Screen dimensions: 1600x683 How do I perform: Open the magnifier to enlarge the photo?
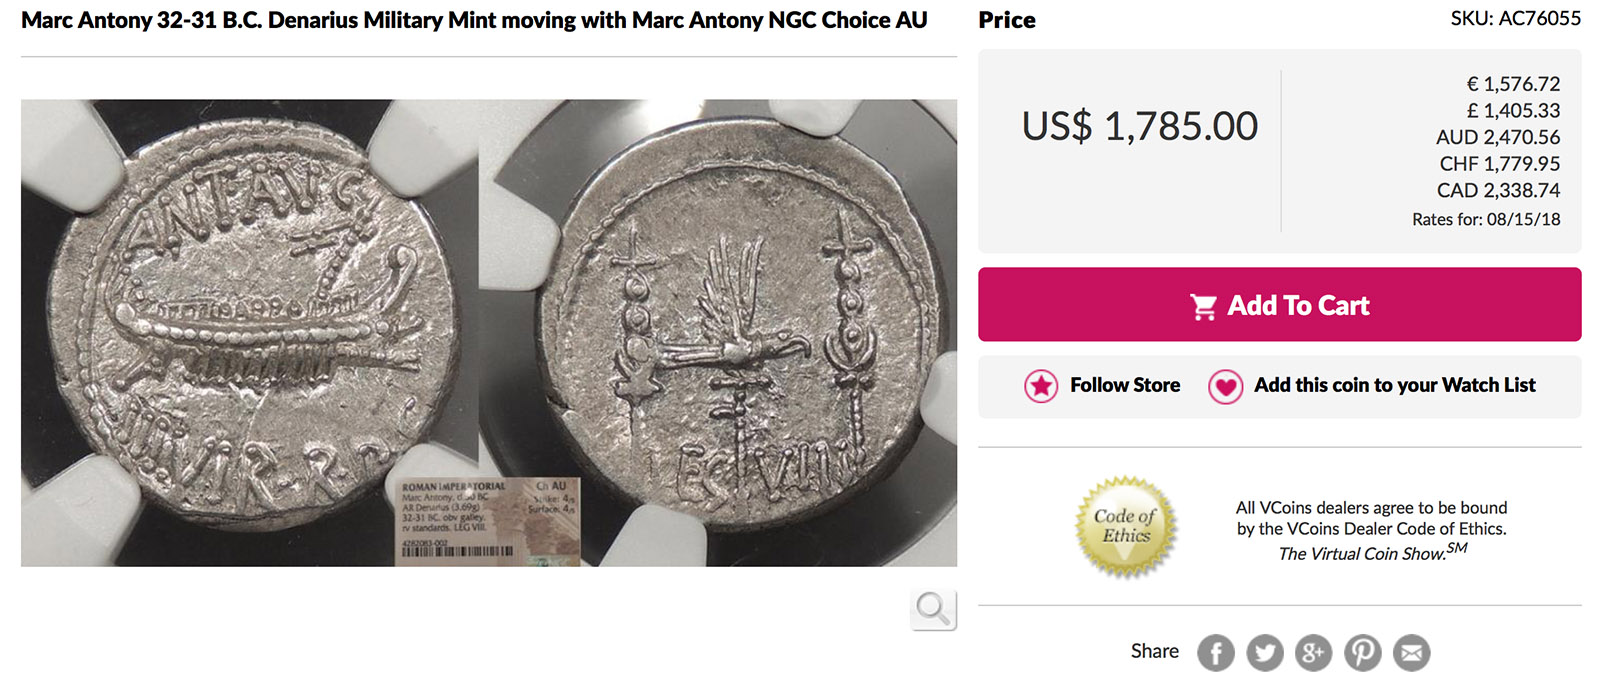pos(933,609)
